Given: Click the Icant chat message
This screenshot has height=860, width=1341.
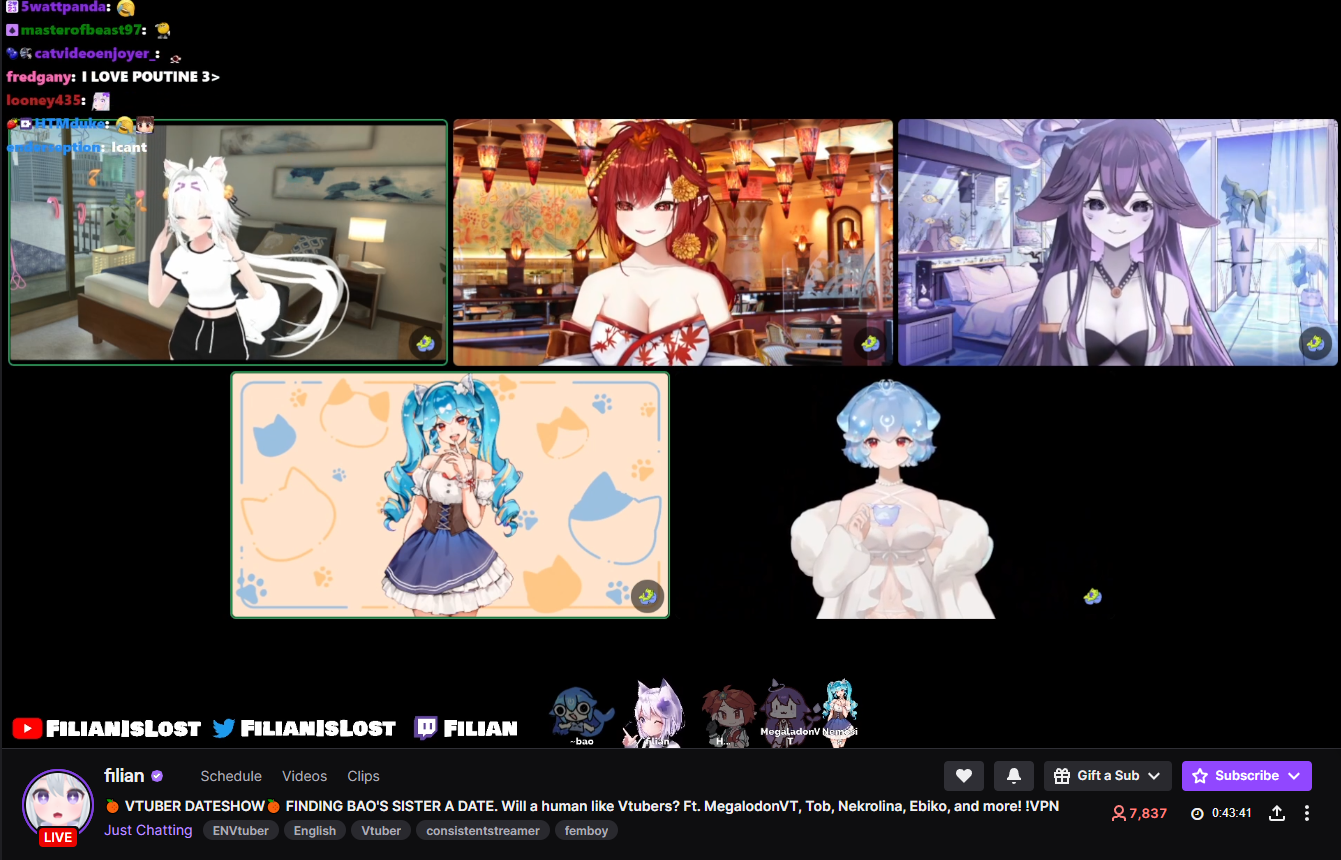Looking at the screenshot, I should (129, 147).
